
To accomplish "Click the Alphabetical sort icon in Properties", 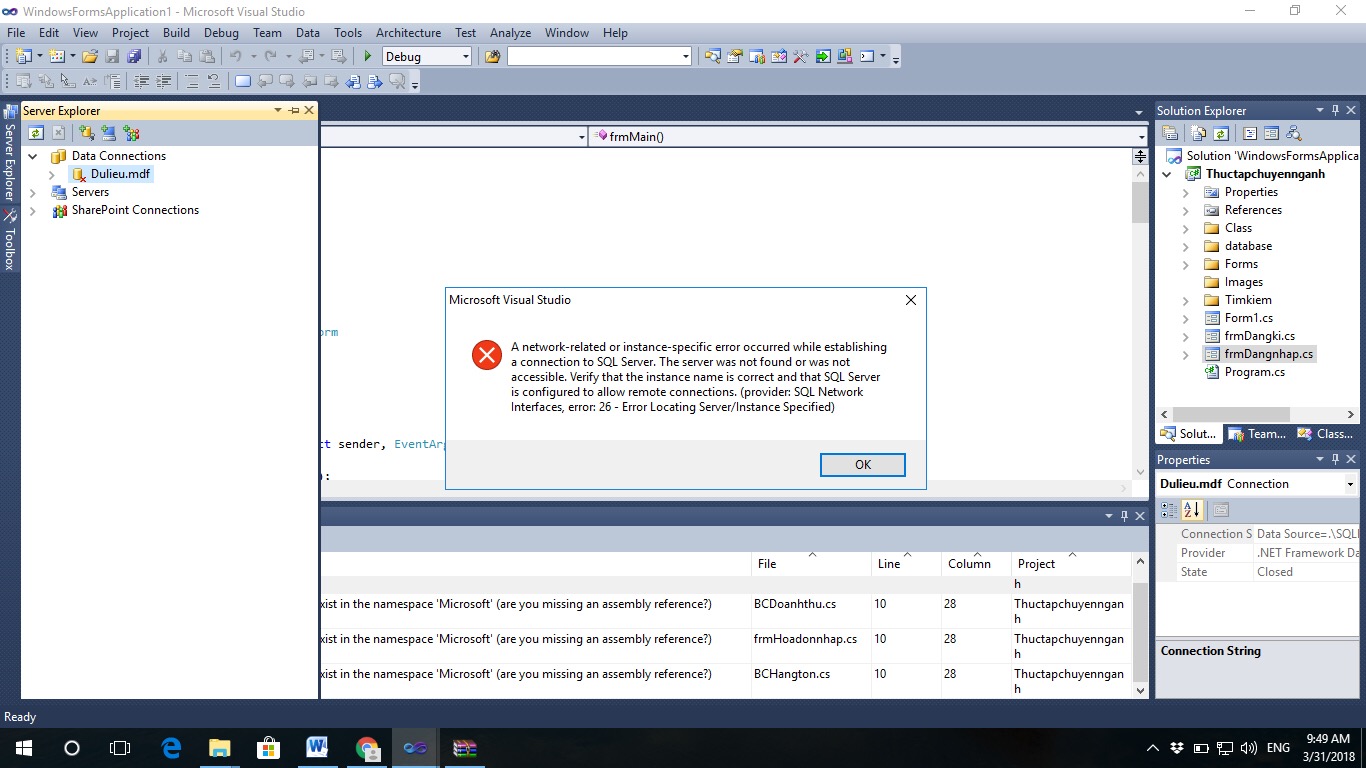I will pos(1191,510).
